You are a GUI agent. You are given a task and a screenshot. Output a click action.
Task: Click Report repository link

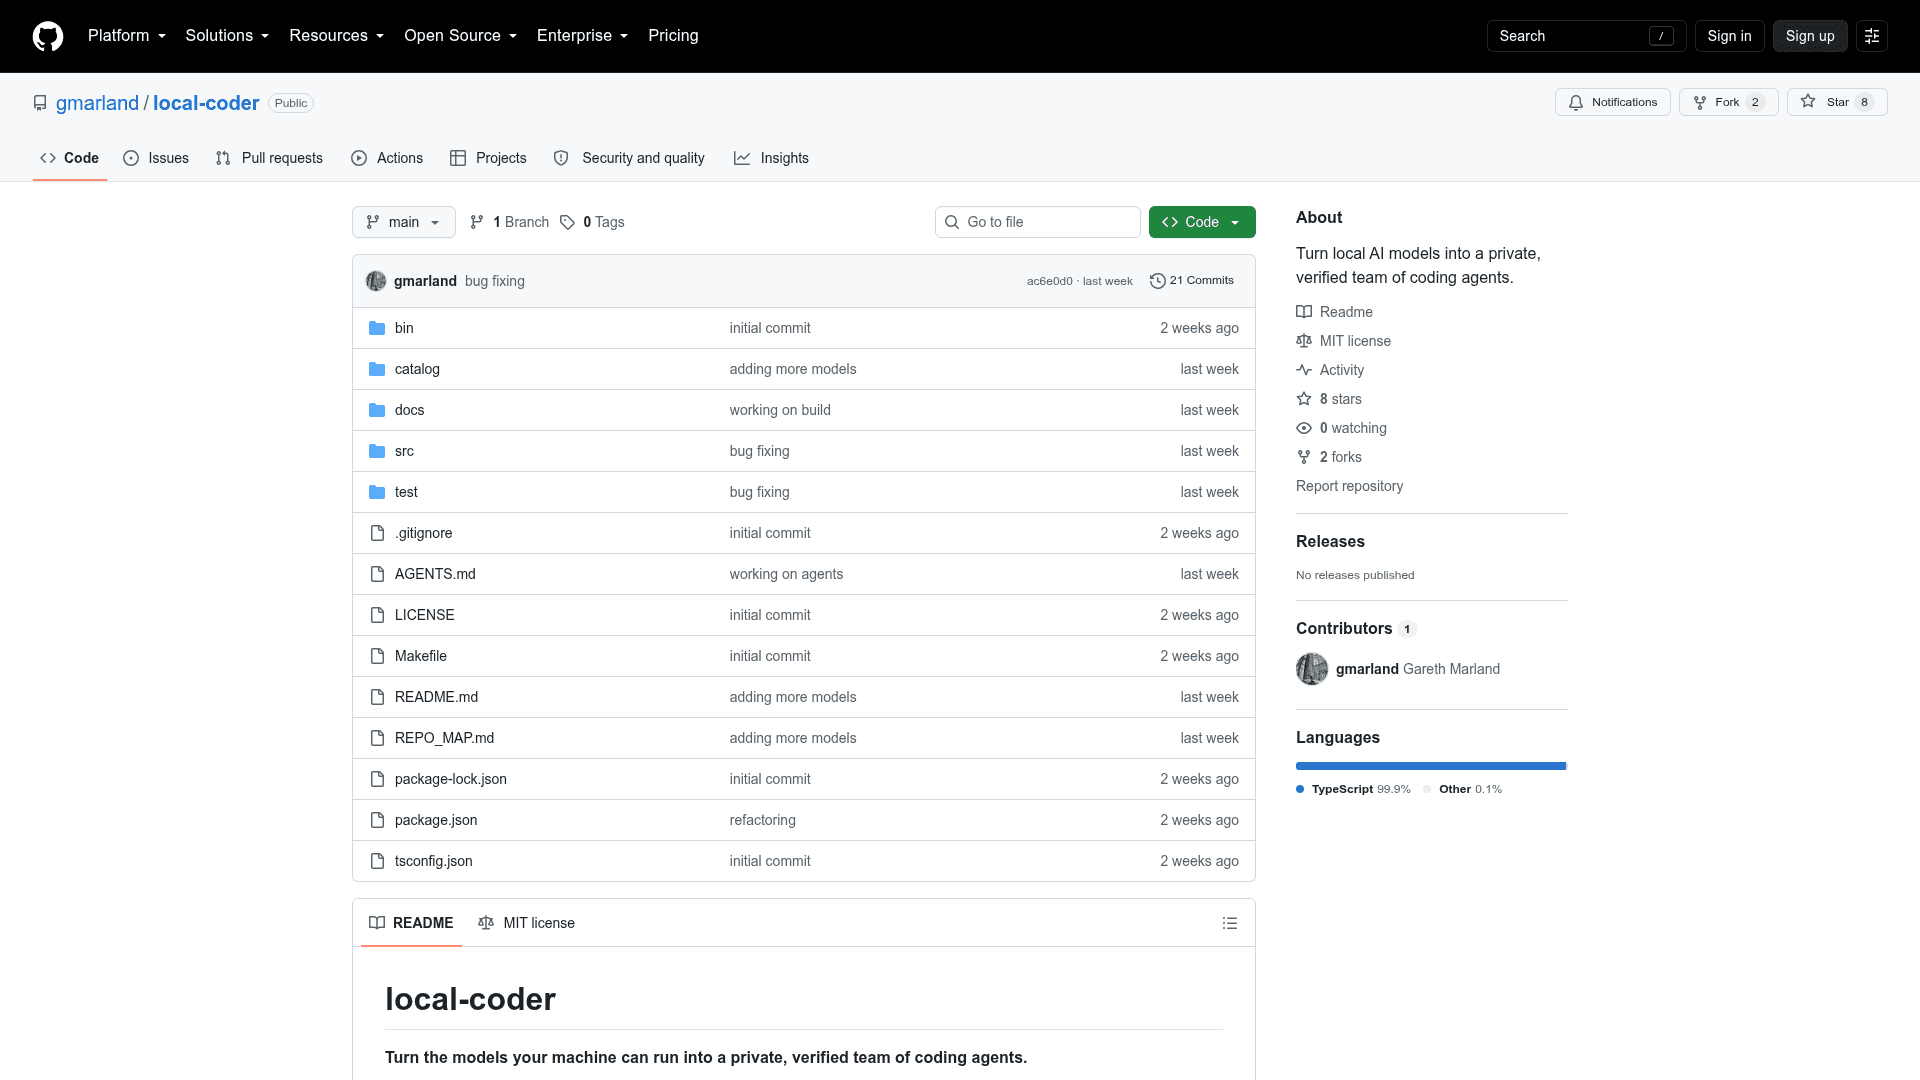pyautogui.click(x=1349, y=486)
